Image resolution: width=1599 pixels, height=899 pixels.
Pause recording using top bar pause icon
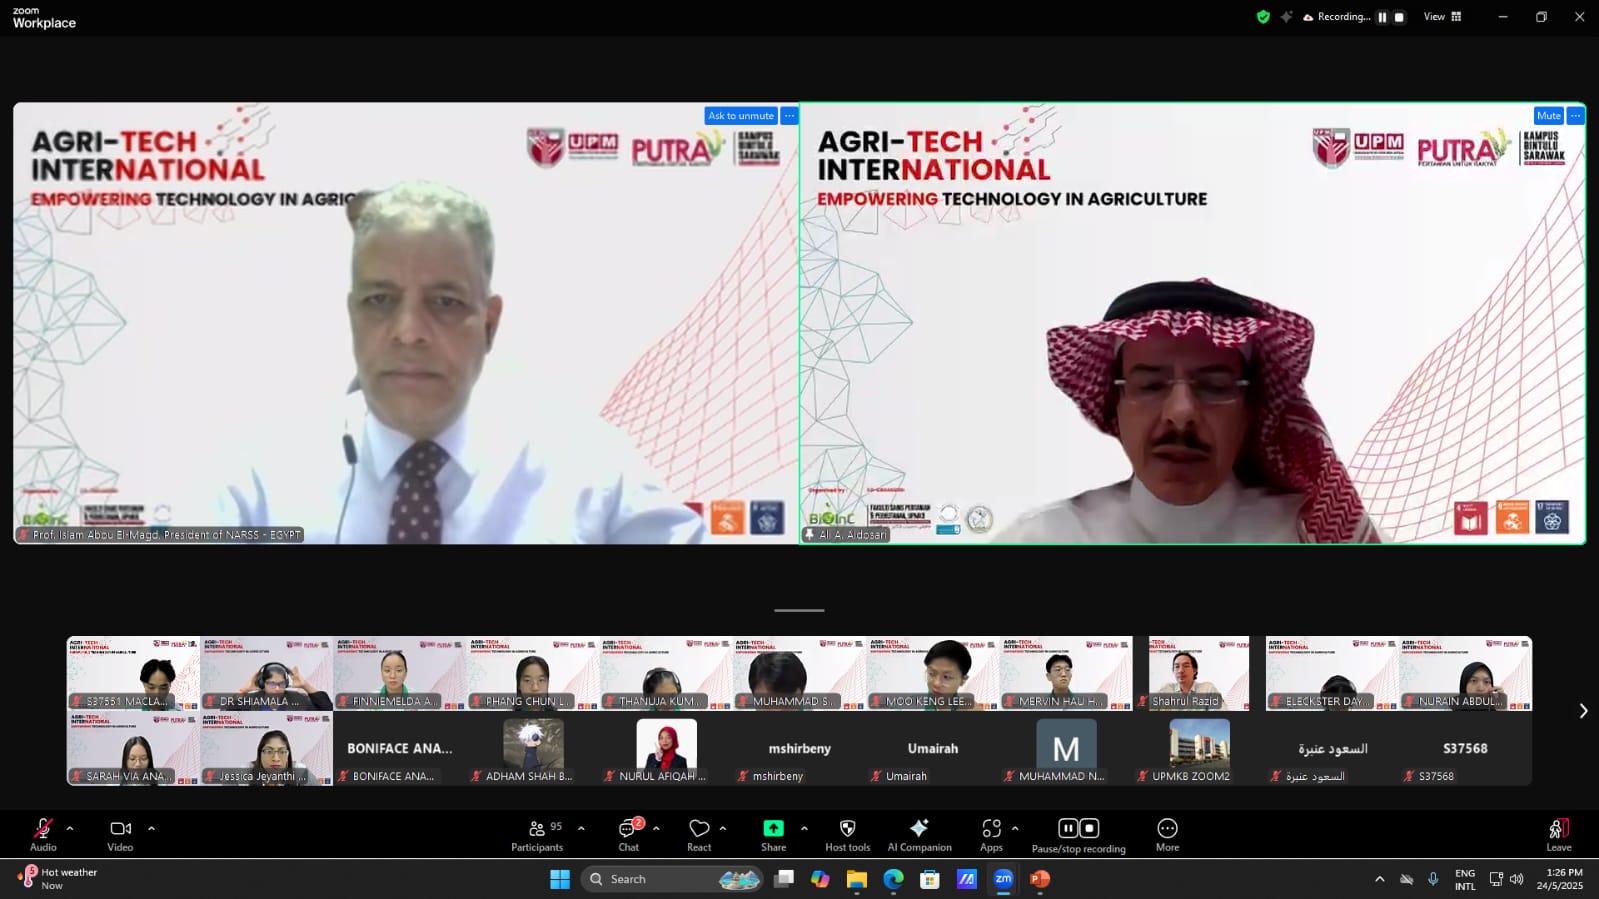pos(1382,17)
